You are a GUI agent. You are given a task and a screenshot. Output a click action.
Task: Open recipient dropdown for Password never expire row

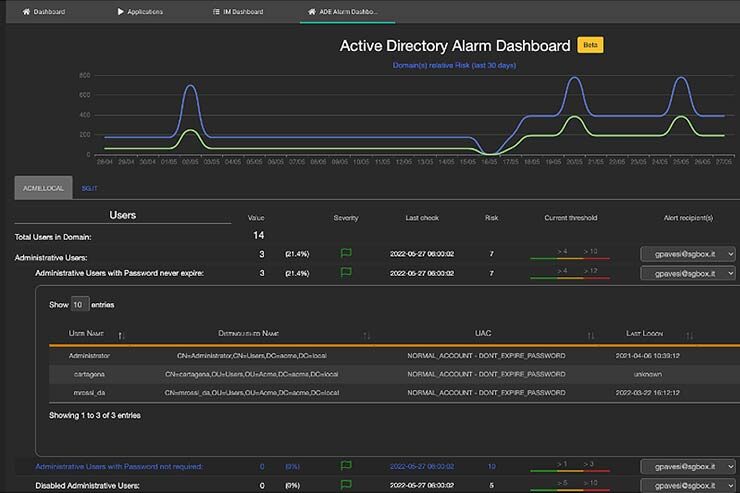click(688, 273)
